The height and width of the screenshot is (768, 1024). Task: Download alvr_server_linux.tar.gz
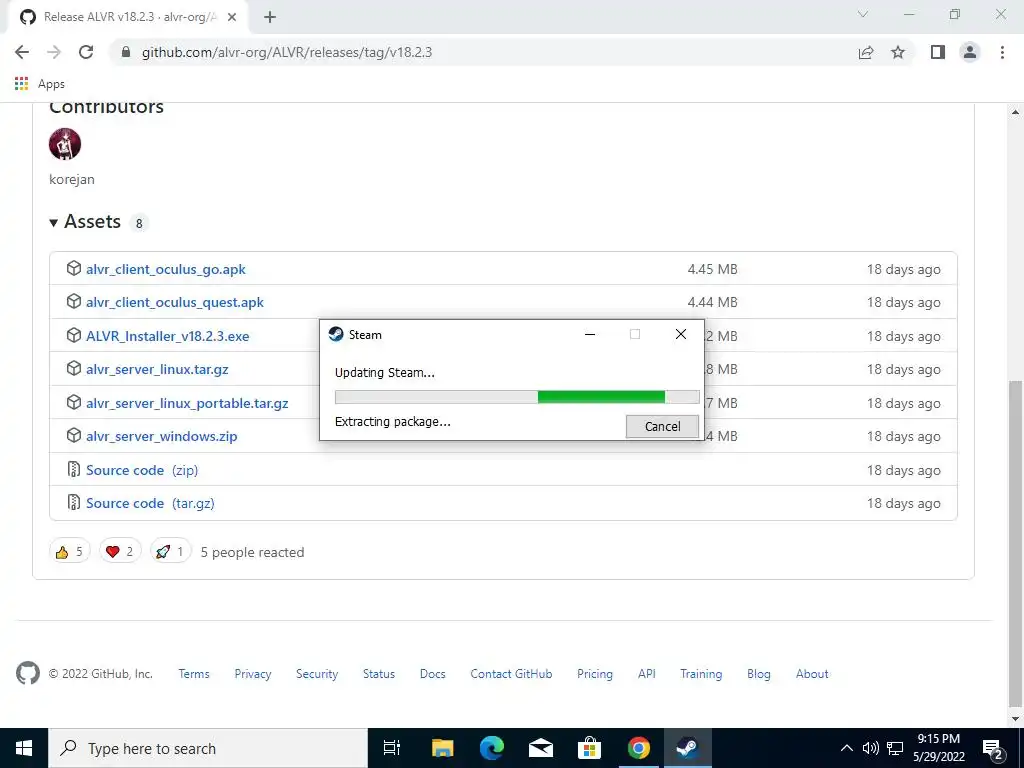(157, 369)
